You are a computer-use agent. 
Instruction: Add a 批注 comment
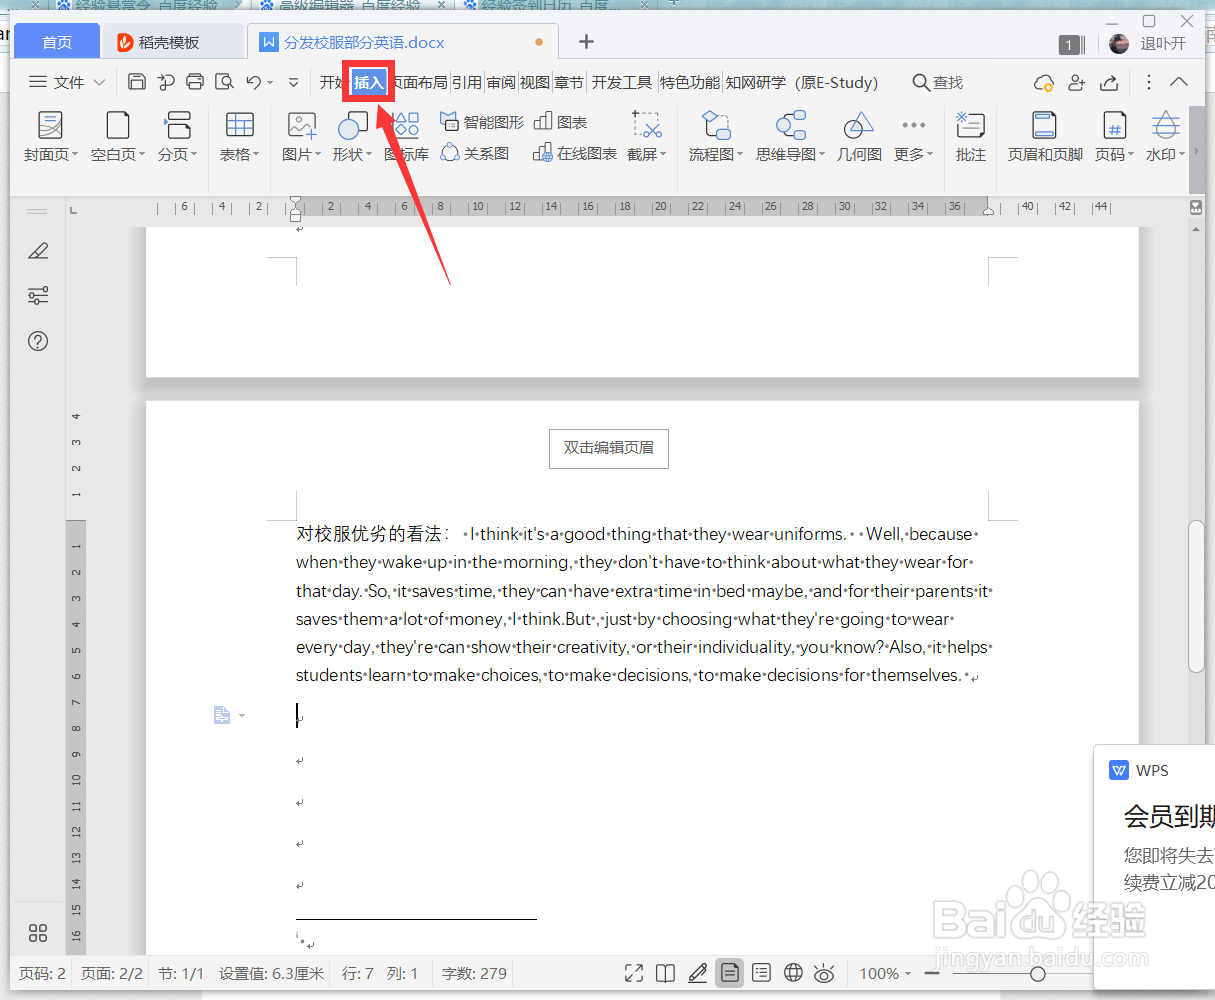point(969,137)
